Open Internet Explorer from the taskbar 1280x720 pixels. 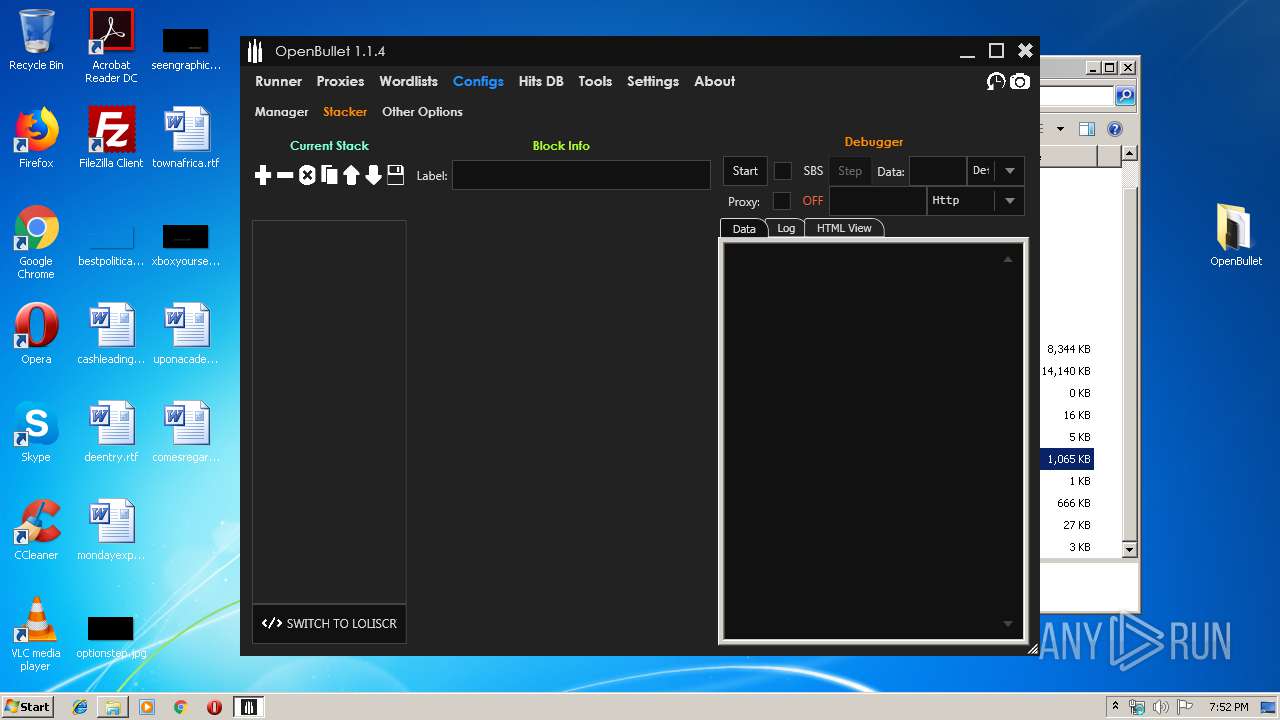(x=80, y=707)
